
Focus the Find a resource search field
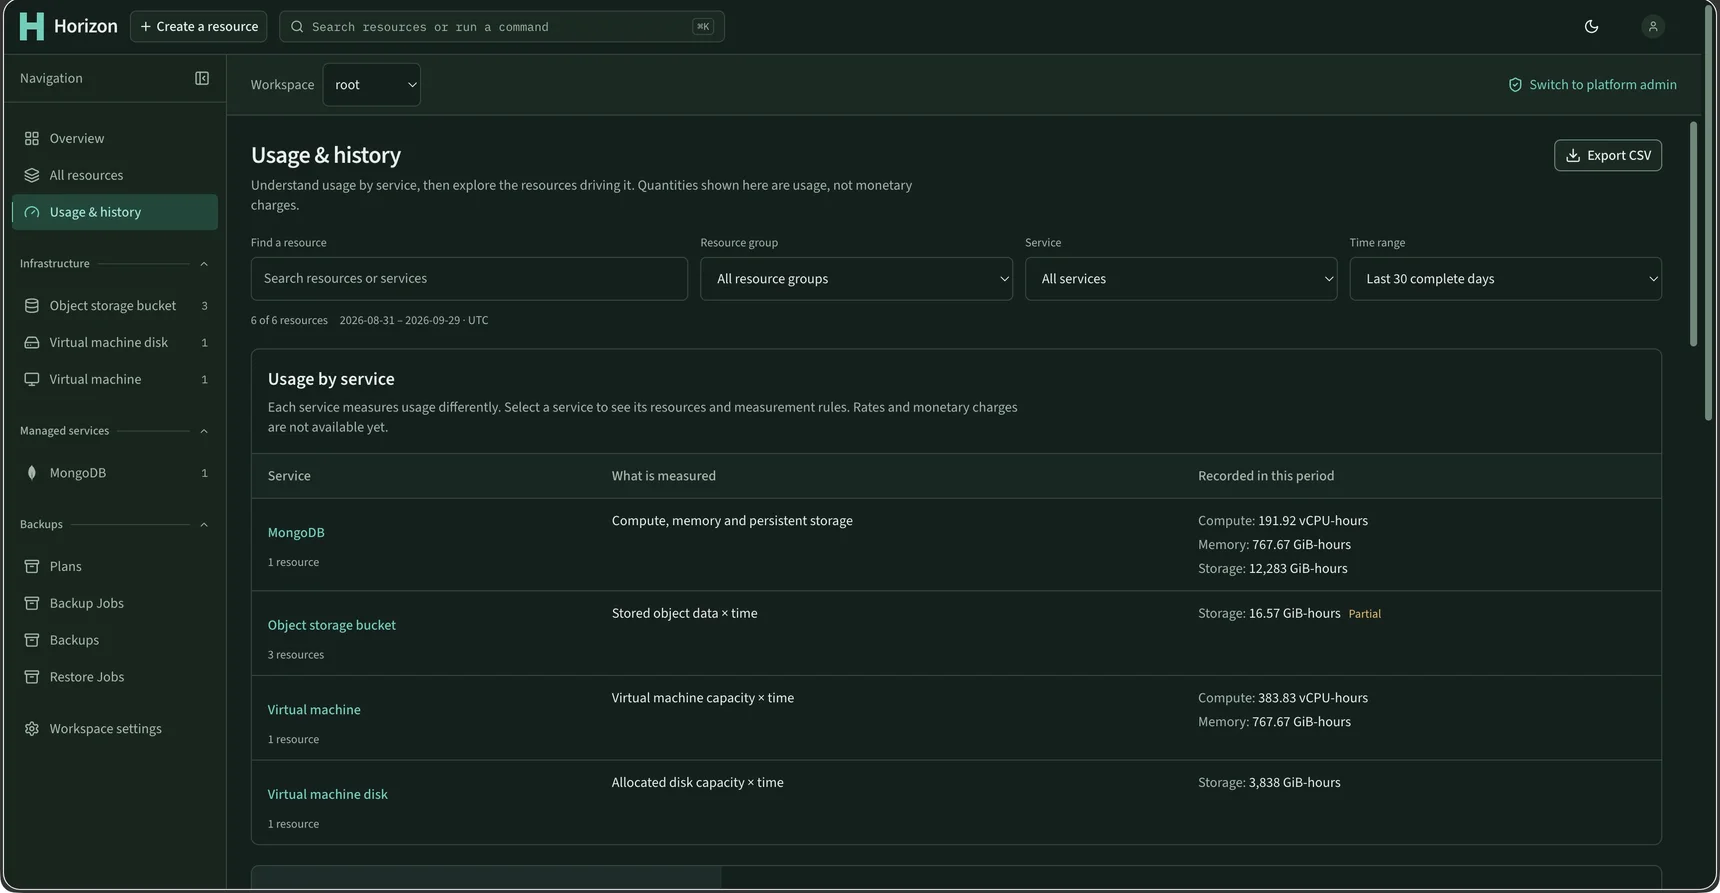point(469,279)
